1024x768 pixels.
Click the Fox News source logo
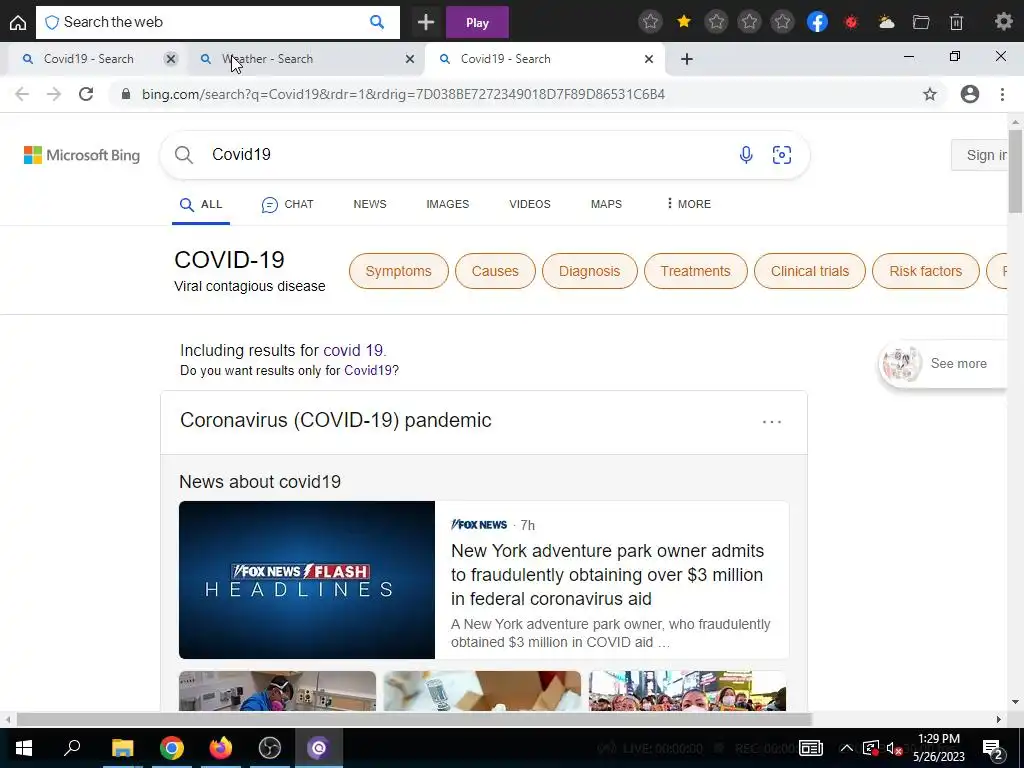[479, 524]
